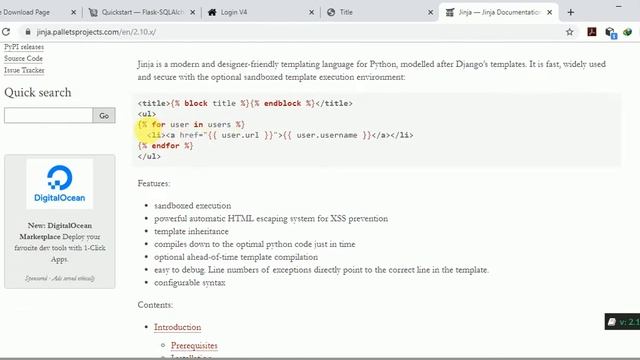Reload the page with the refresh icon
This screenshot has height=360, width=640.
(x=6, y=32)
